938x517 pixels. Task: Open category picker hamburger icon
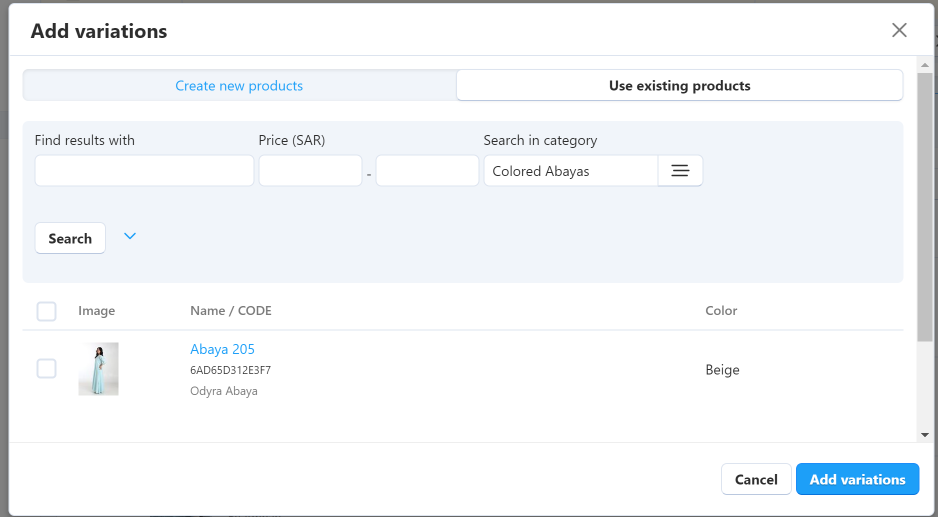680,171
